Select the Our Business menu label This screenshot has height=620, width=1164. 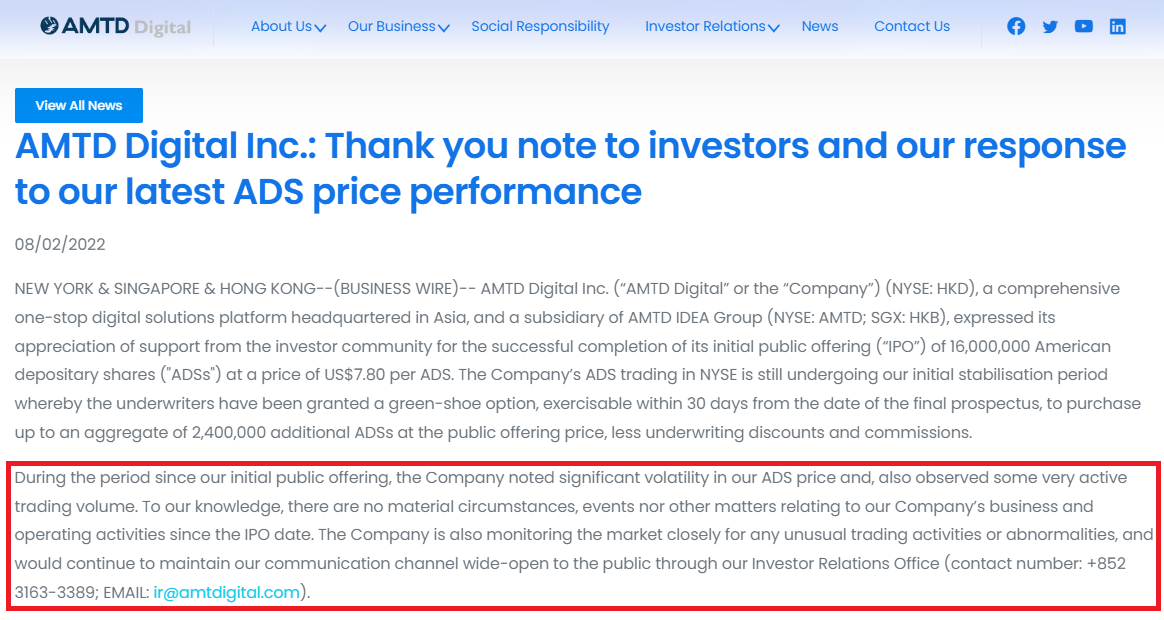click(x=391, y=27)
